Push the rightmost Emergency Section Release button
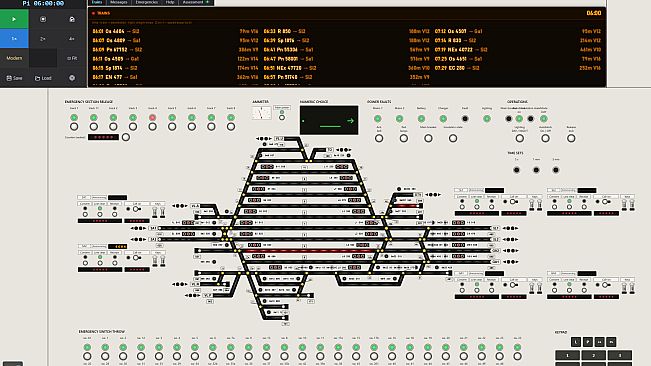This screenshot has width=651, height=366. click(231, 127)
